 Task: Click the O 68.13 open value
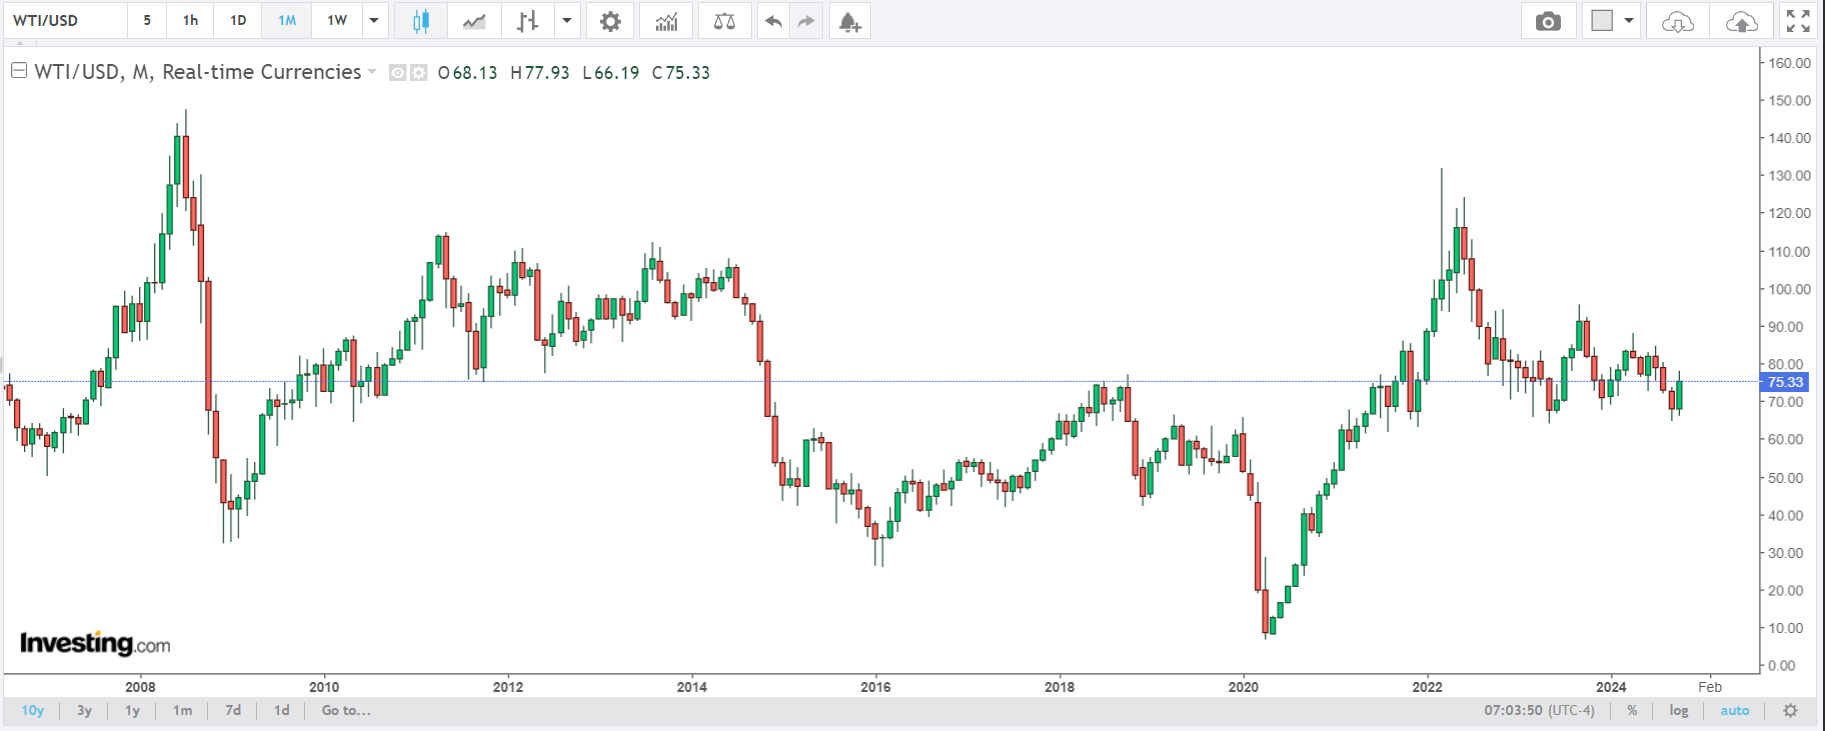click(x=468, y=72)
